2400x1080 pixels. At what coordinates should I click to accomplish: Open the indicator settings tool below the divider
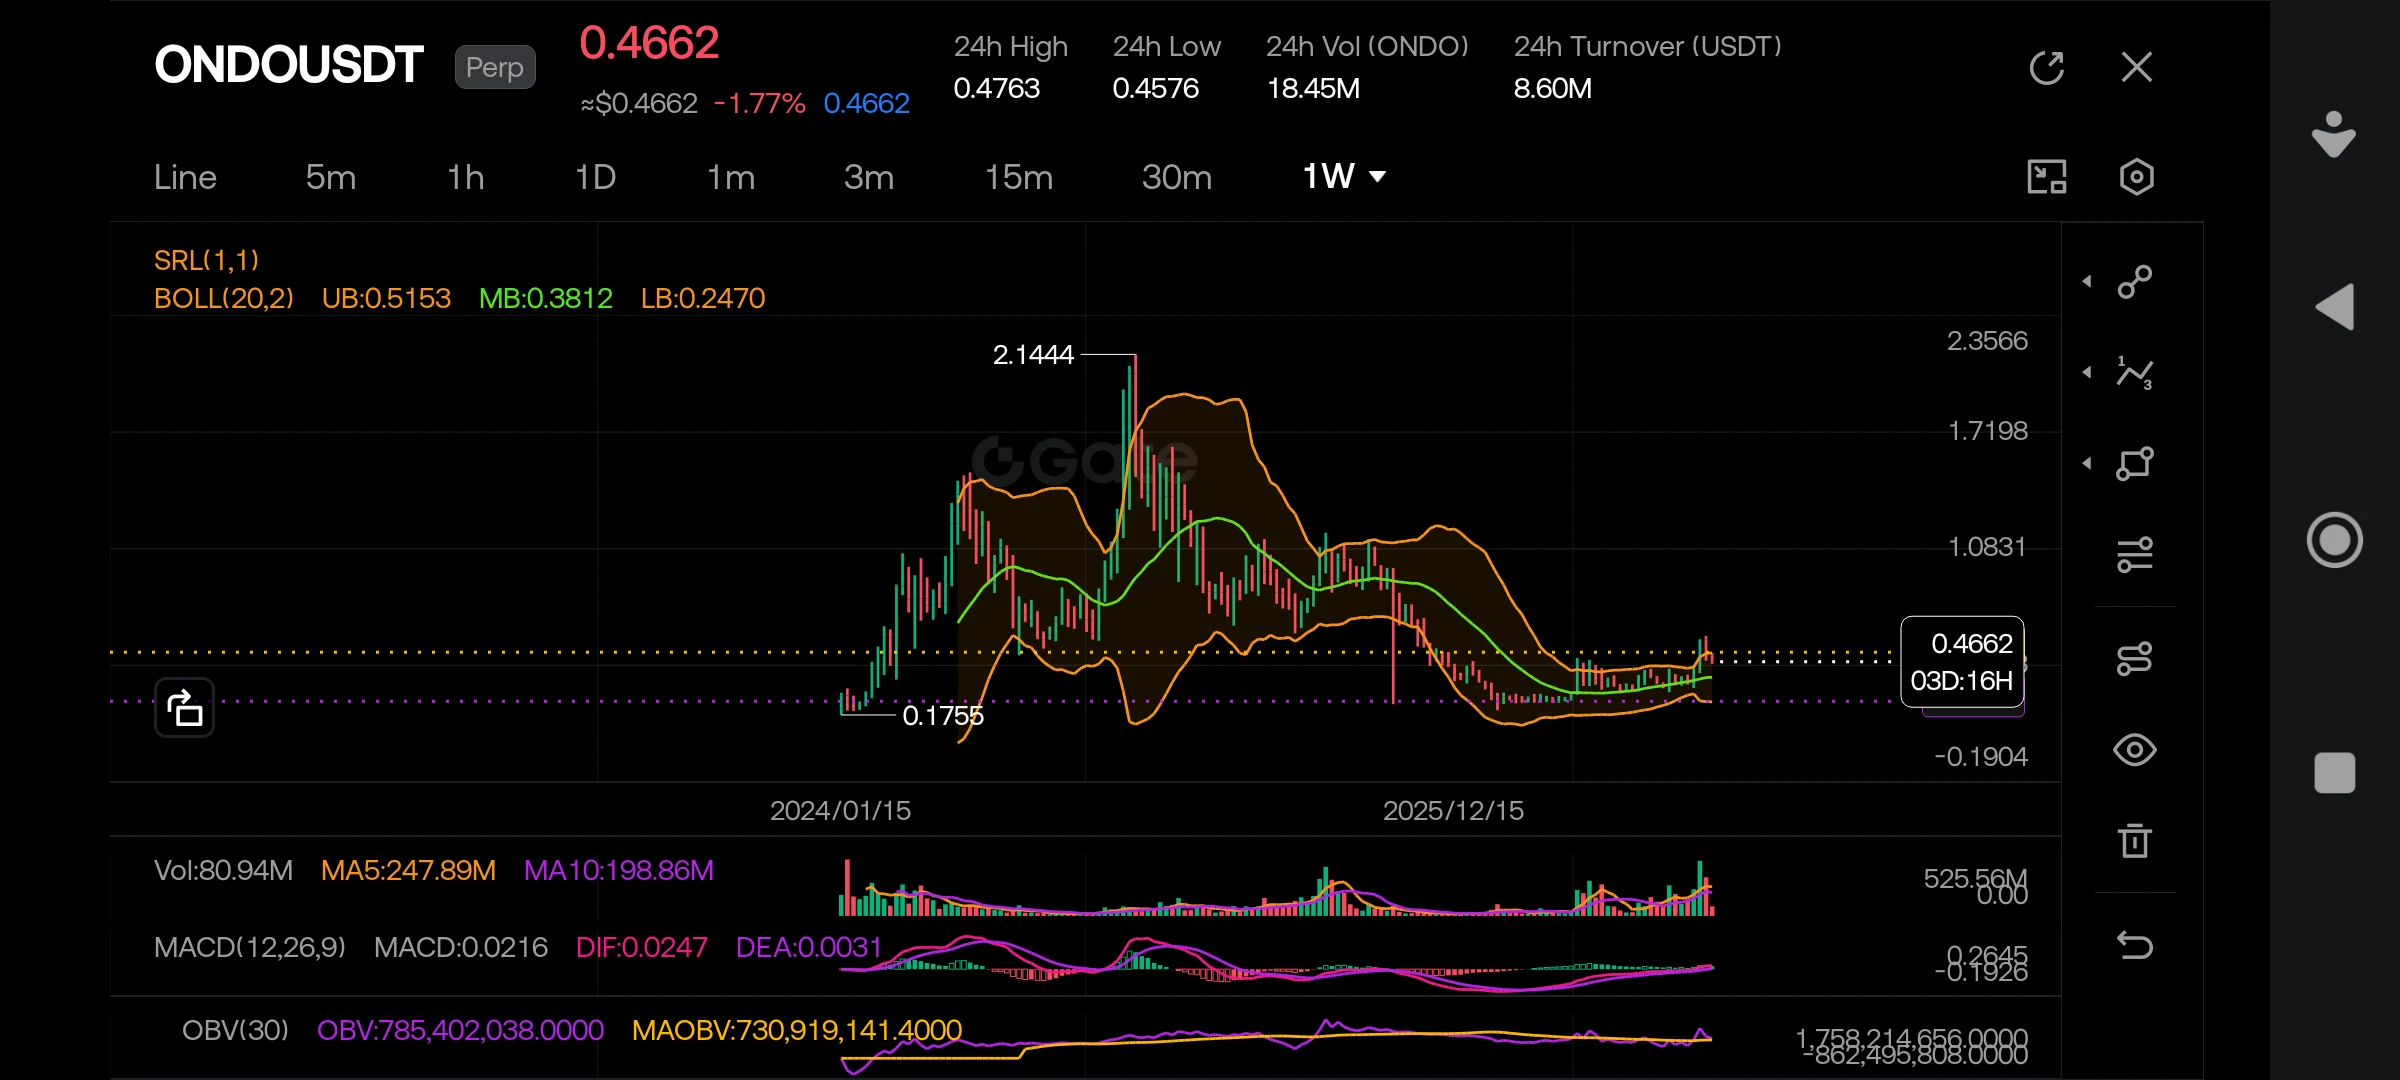(x=2135, y=659)
